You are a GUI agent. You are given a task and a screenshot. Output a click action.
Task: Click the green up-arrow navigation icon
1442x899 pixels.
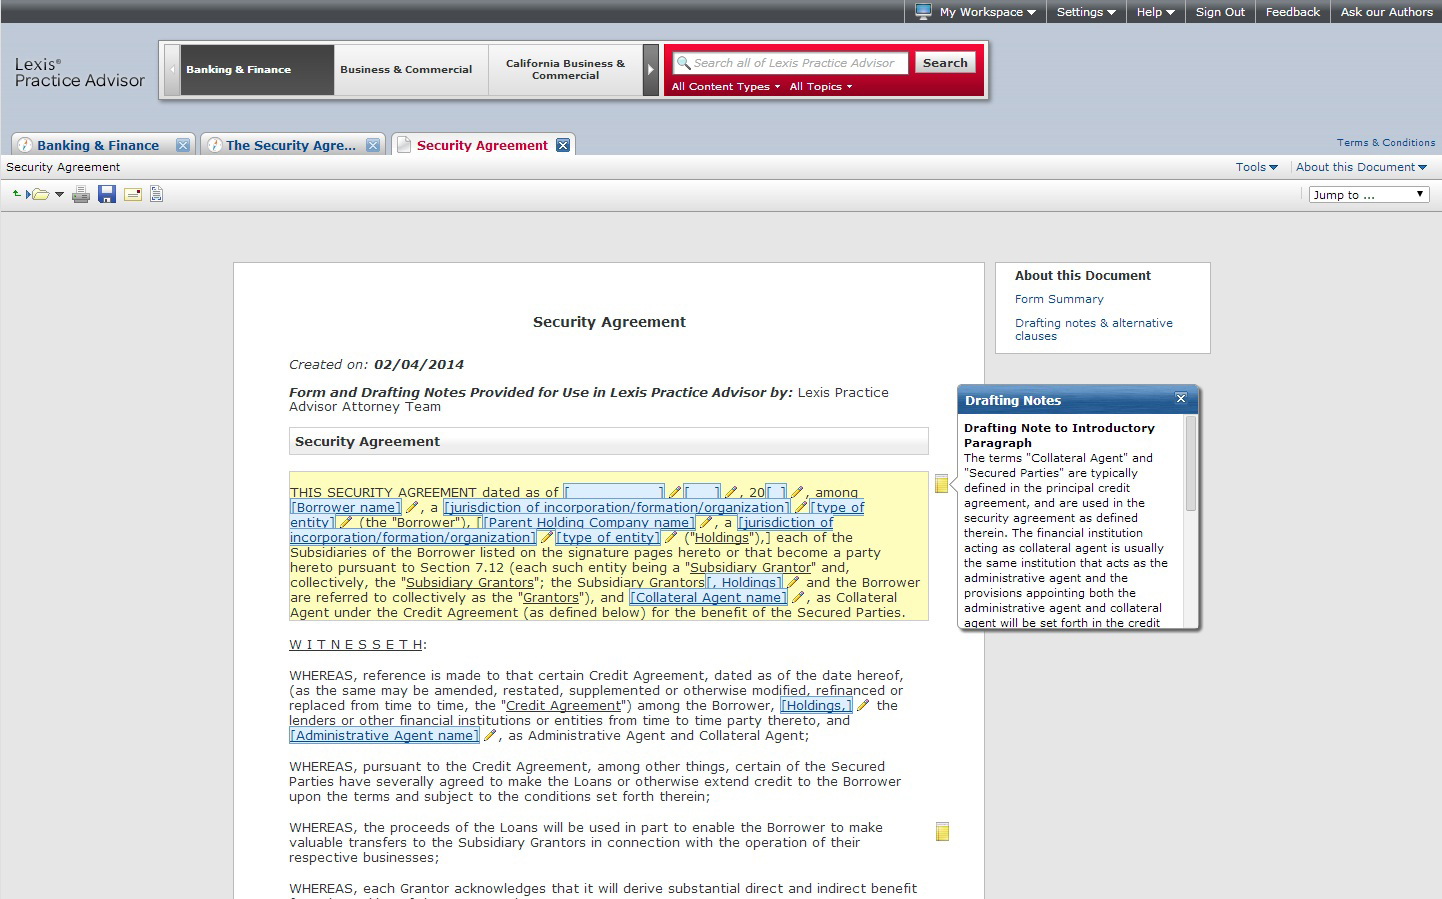click(16, 193)
